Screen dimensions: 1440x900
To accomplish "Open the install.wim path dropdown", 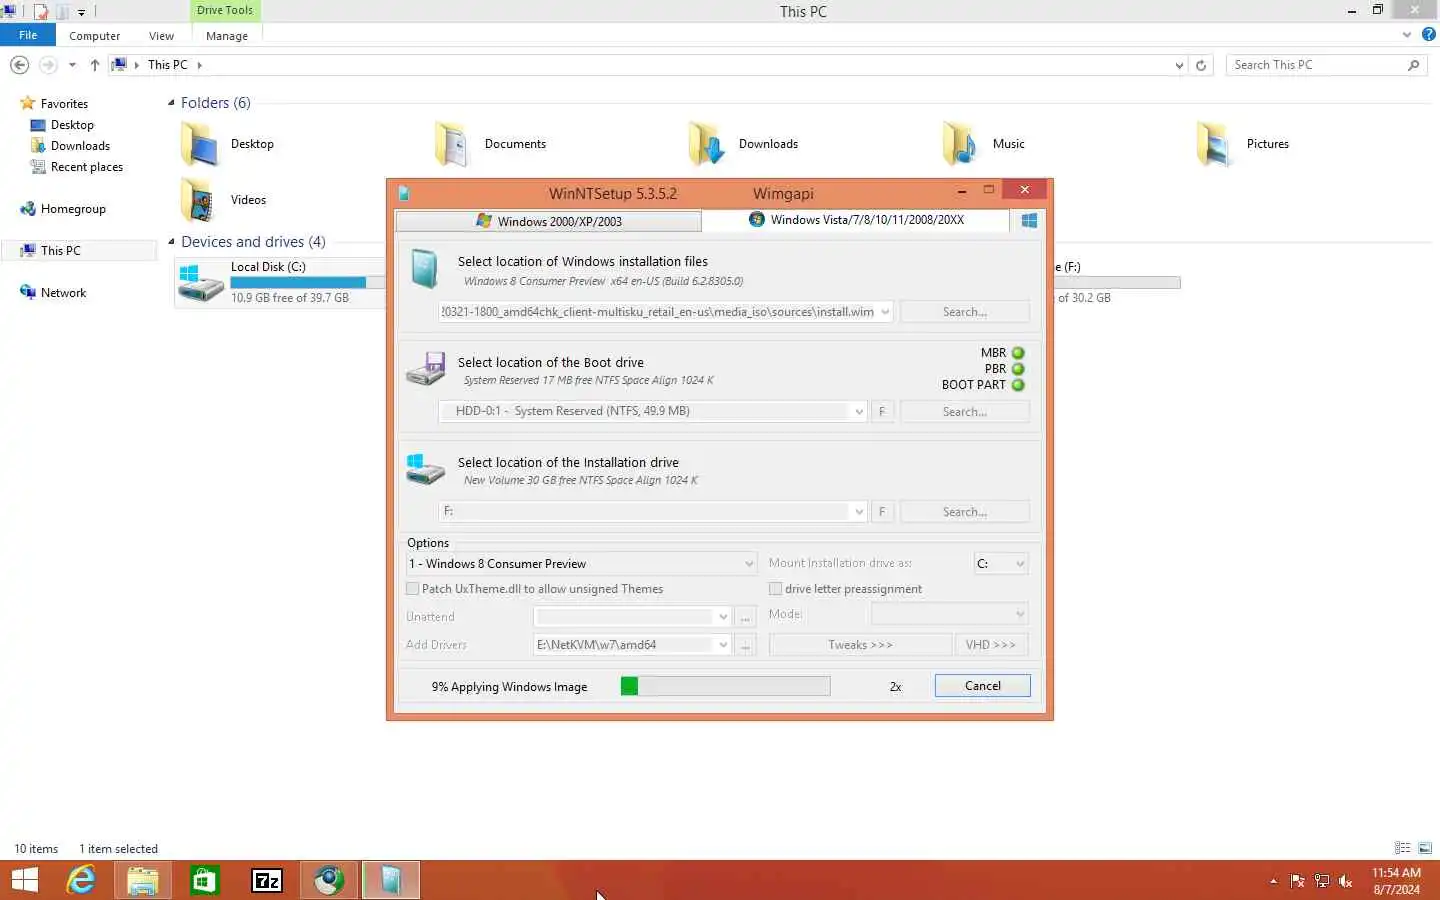I will pos(885,312).
